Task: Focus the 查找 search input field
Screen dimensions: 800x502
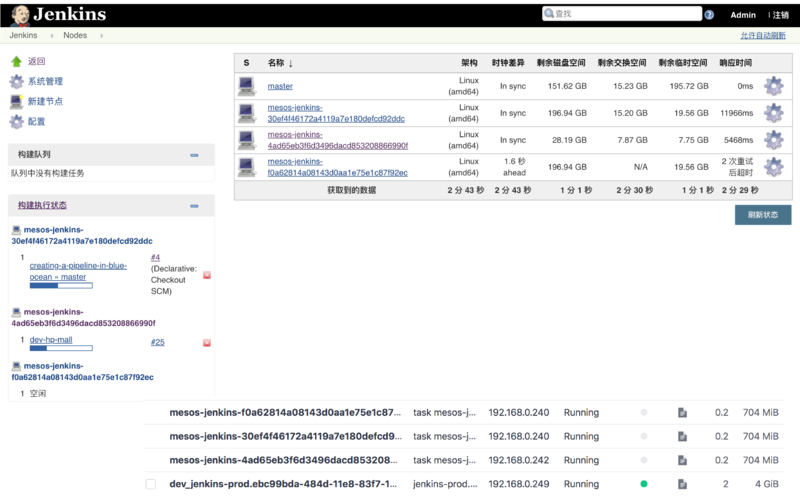Action: 622,14
